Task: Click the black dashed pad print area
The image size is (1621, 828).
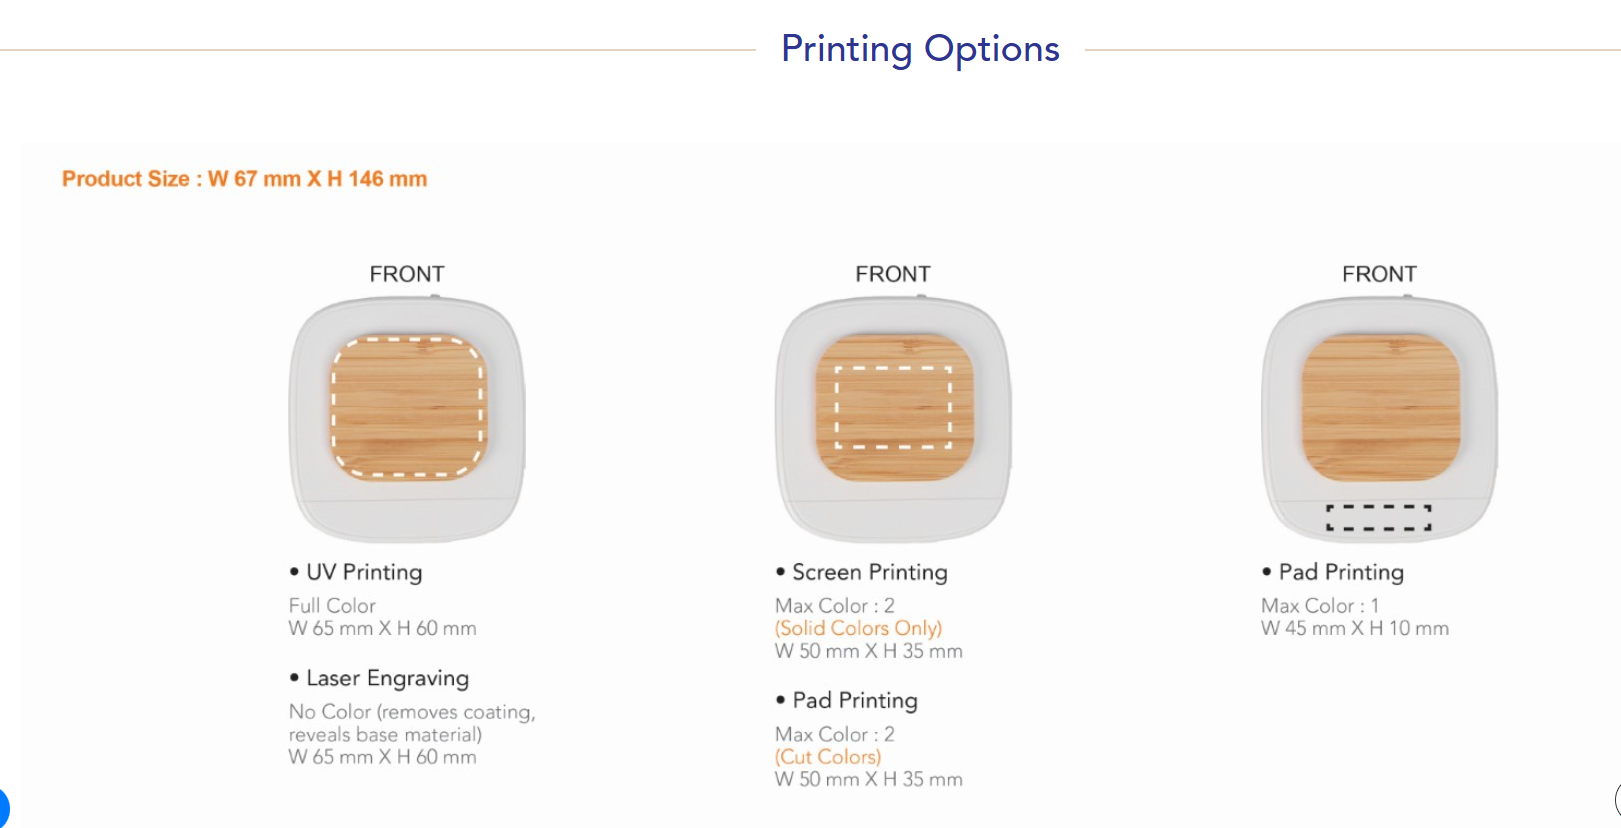Action: point(1379,517)
